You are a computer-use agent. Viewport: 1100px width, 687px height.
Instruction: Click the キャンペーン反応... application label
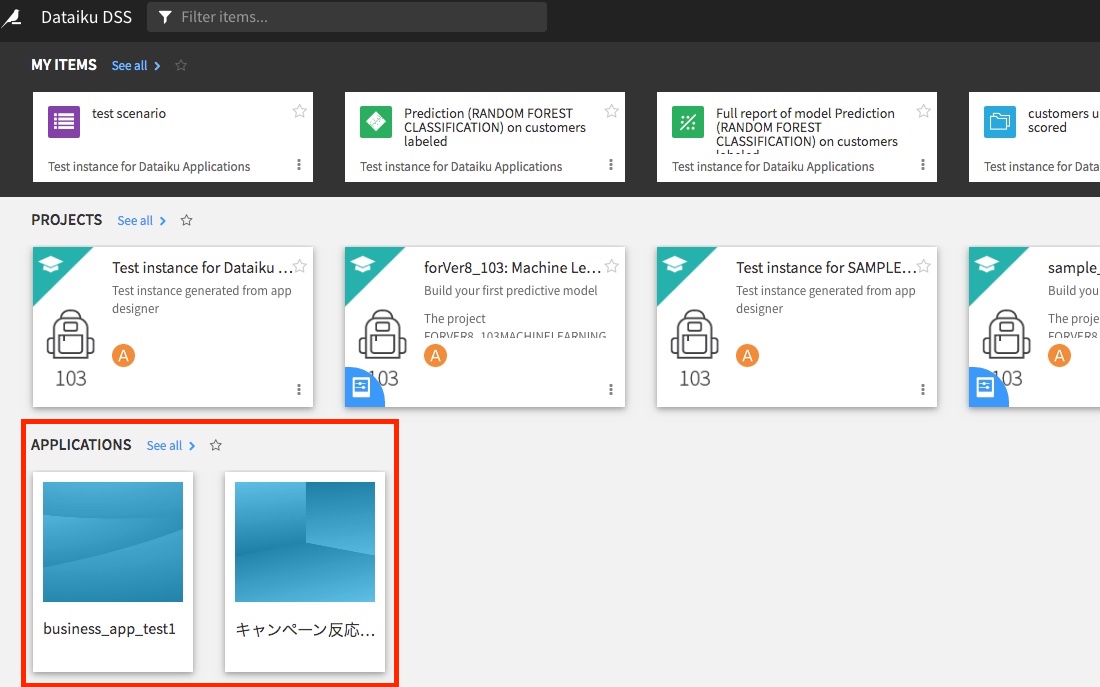tap(305, 629)
